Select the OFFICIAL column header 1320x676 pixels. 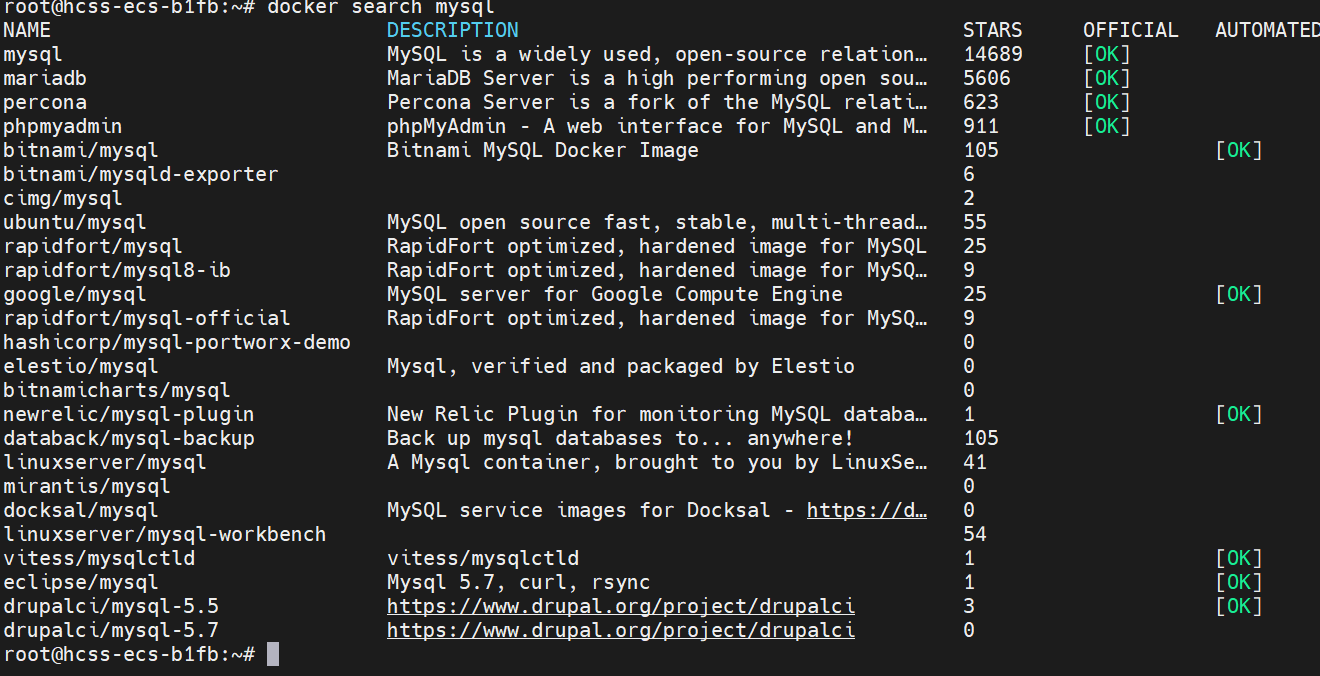(1131, 31)
